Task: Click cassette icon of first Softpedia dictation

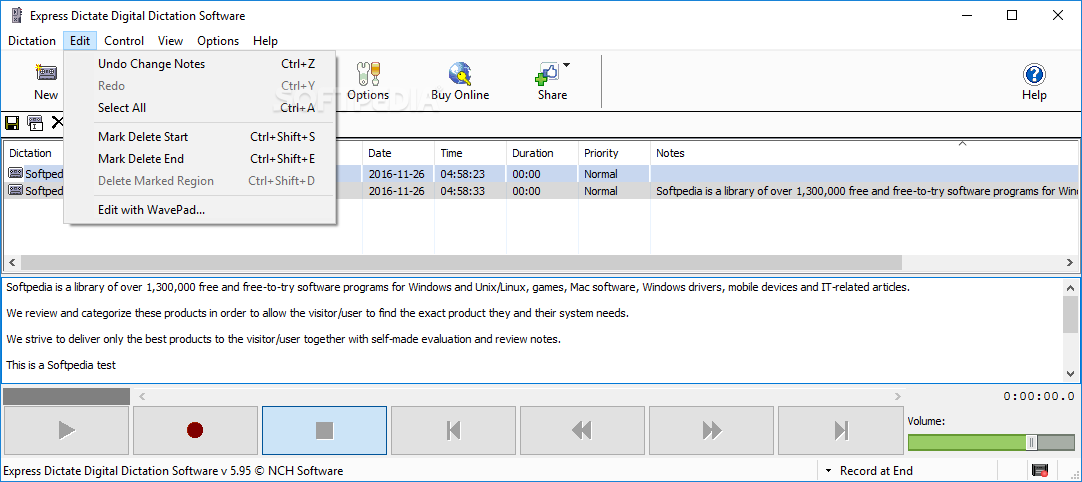Action: (x=16, y=173)
